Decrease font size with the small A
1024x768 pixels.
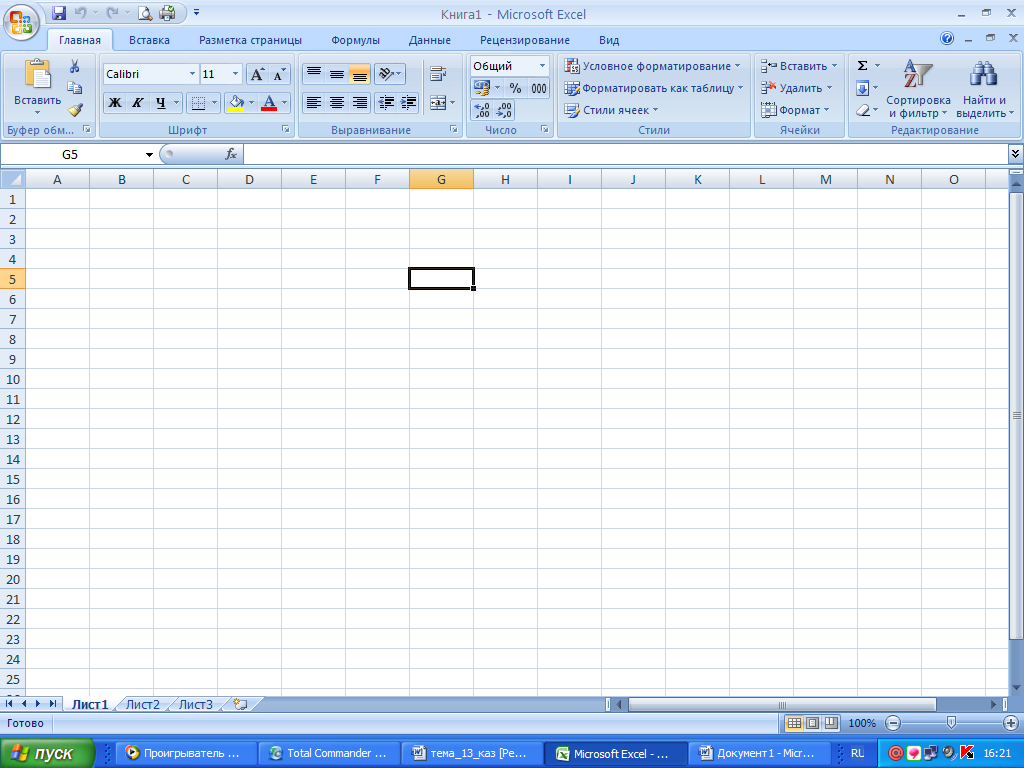[279, 74]
